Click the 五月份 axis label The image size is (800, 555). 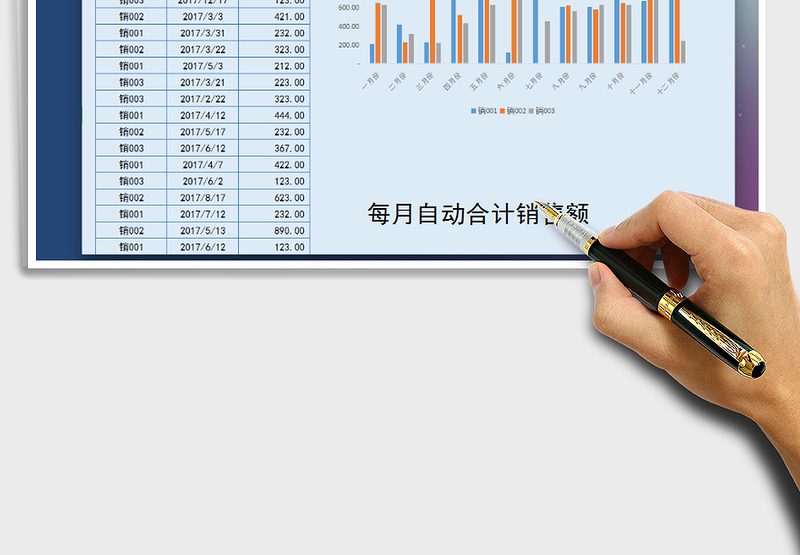point(479,81)
